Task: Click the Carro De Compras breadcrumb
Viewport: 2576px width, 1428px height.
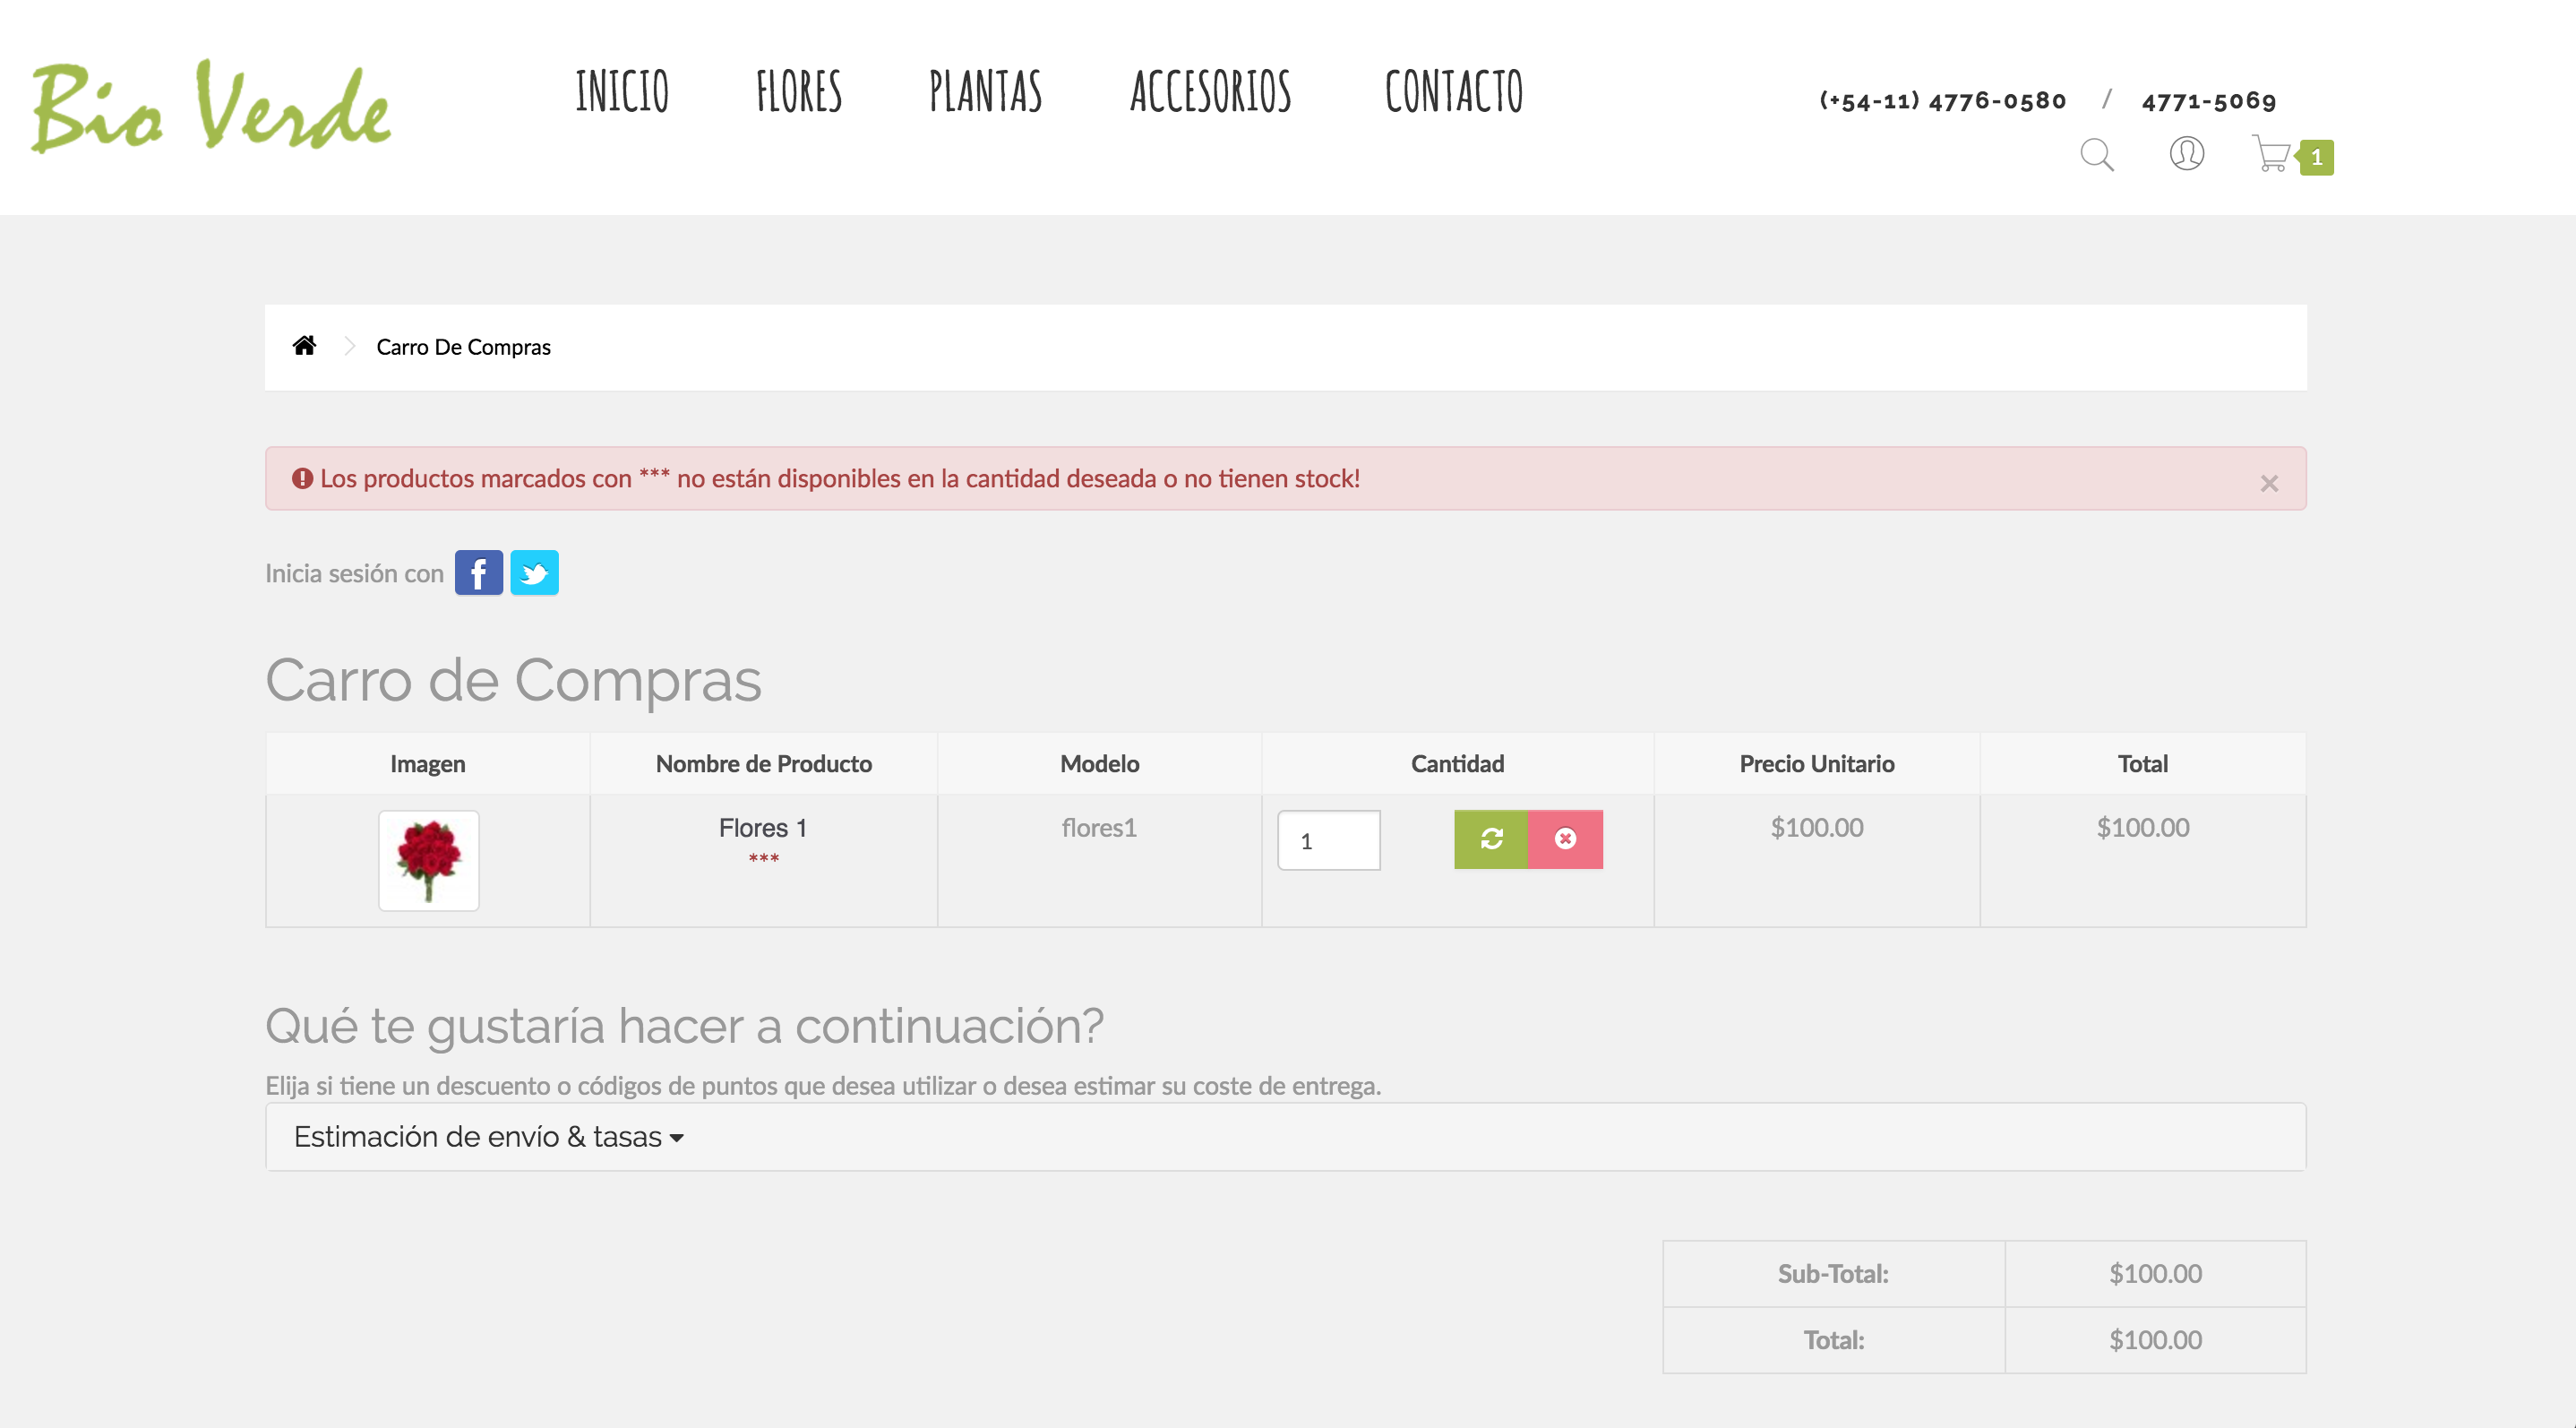Action: click(x=463, y=347)
